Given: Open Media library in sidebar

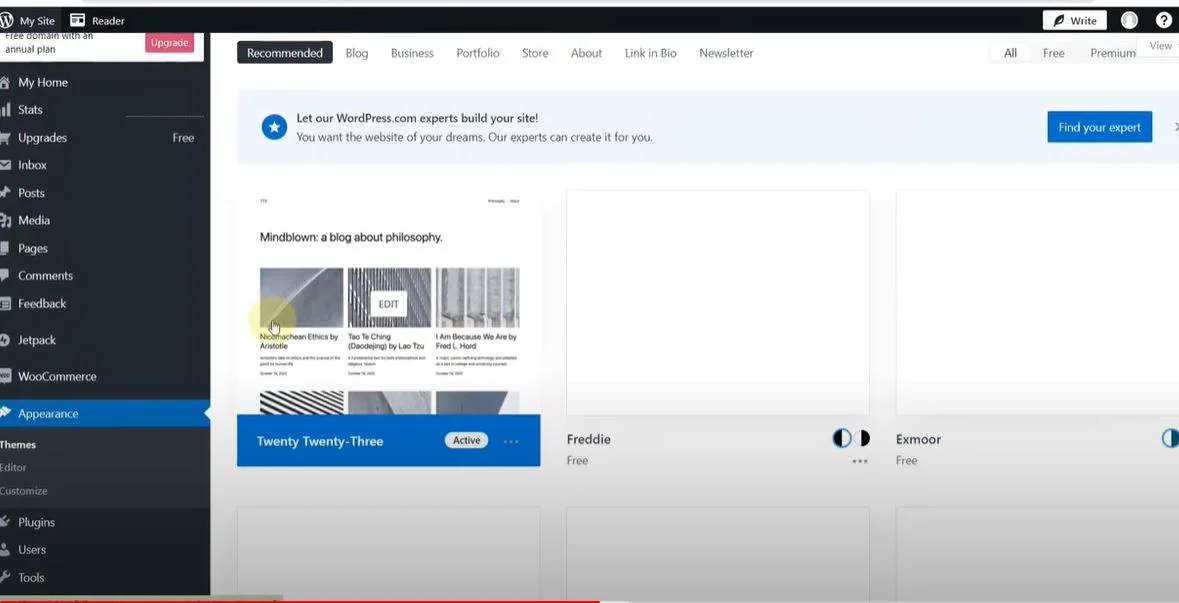Looking at the screenshot, I should 33,220.
